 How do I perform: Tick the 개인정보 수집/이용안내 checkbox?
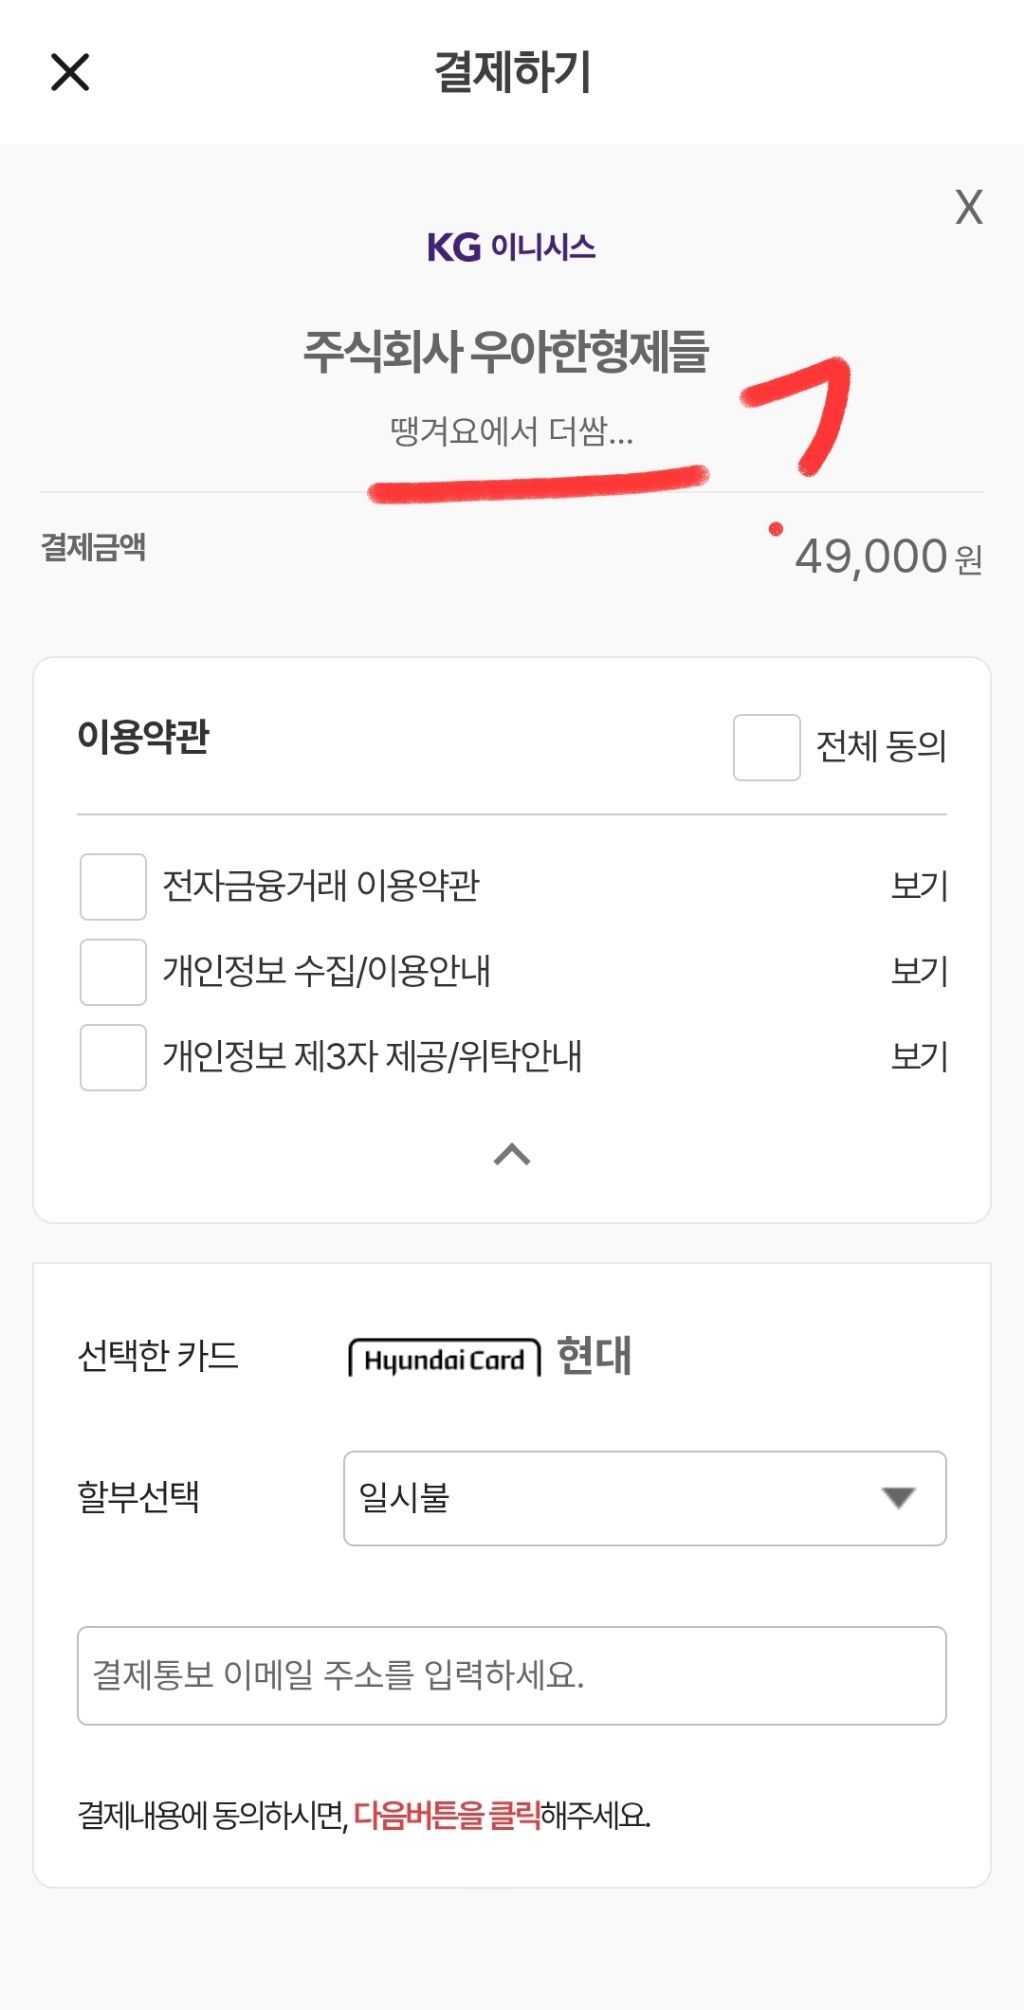pyautogui.click(x=113, y=972)
